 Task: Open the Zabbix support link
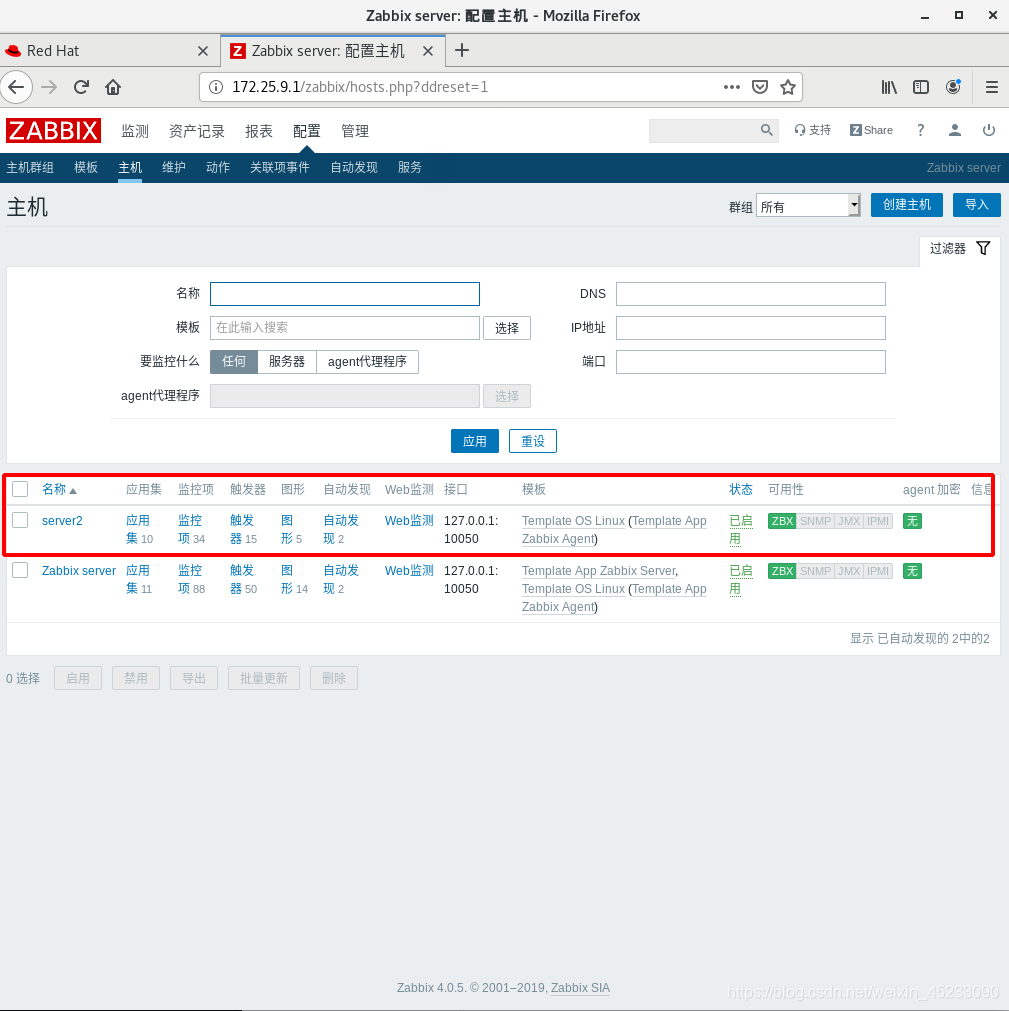pyautogui.click(x=812, y=130)
